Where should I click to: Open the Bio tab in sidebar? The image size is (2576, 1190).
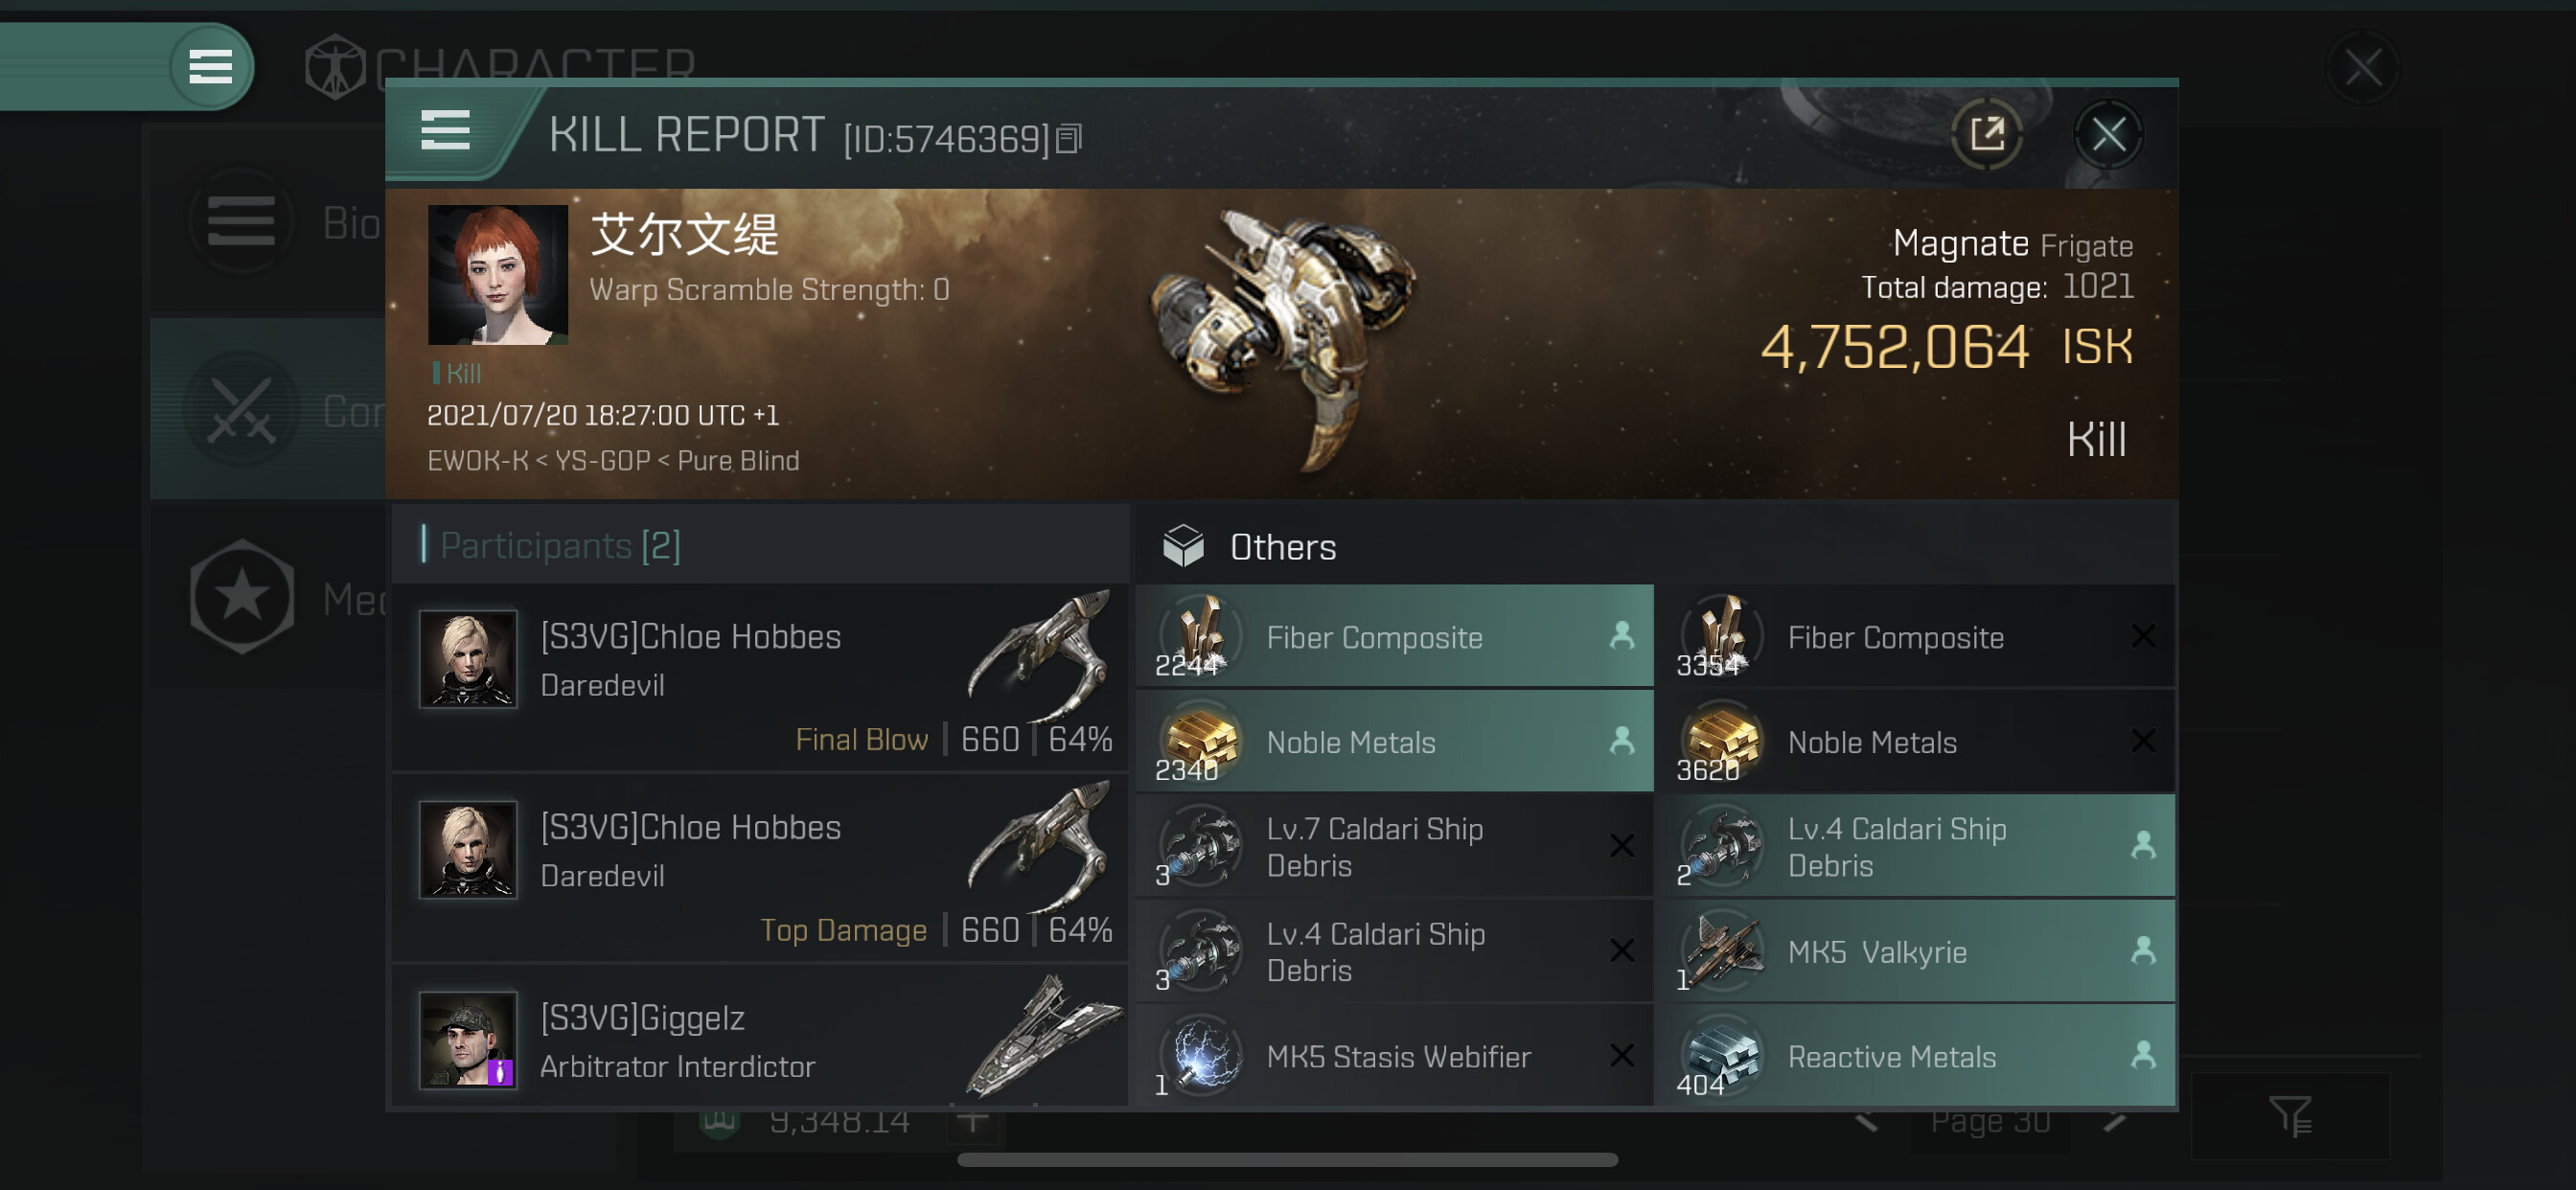[270, 222]
